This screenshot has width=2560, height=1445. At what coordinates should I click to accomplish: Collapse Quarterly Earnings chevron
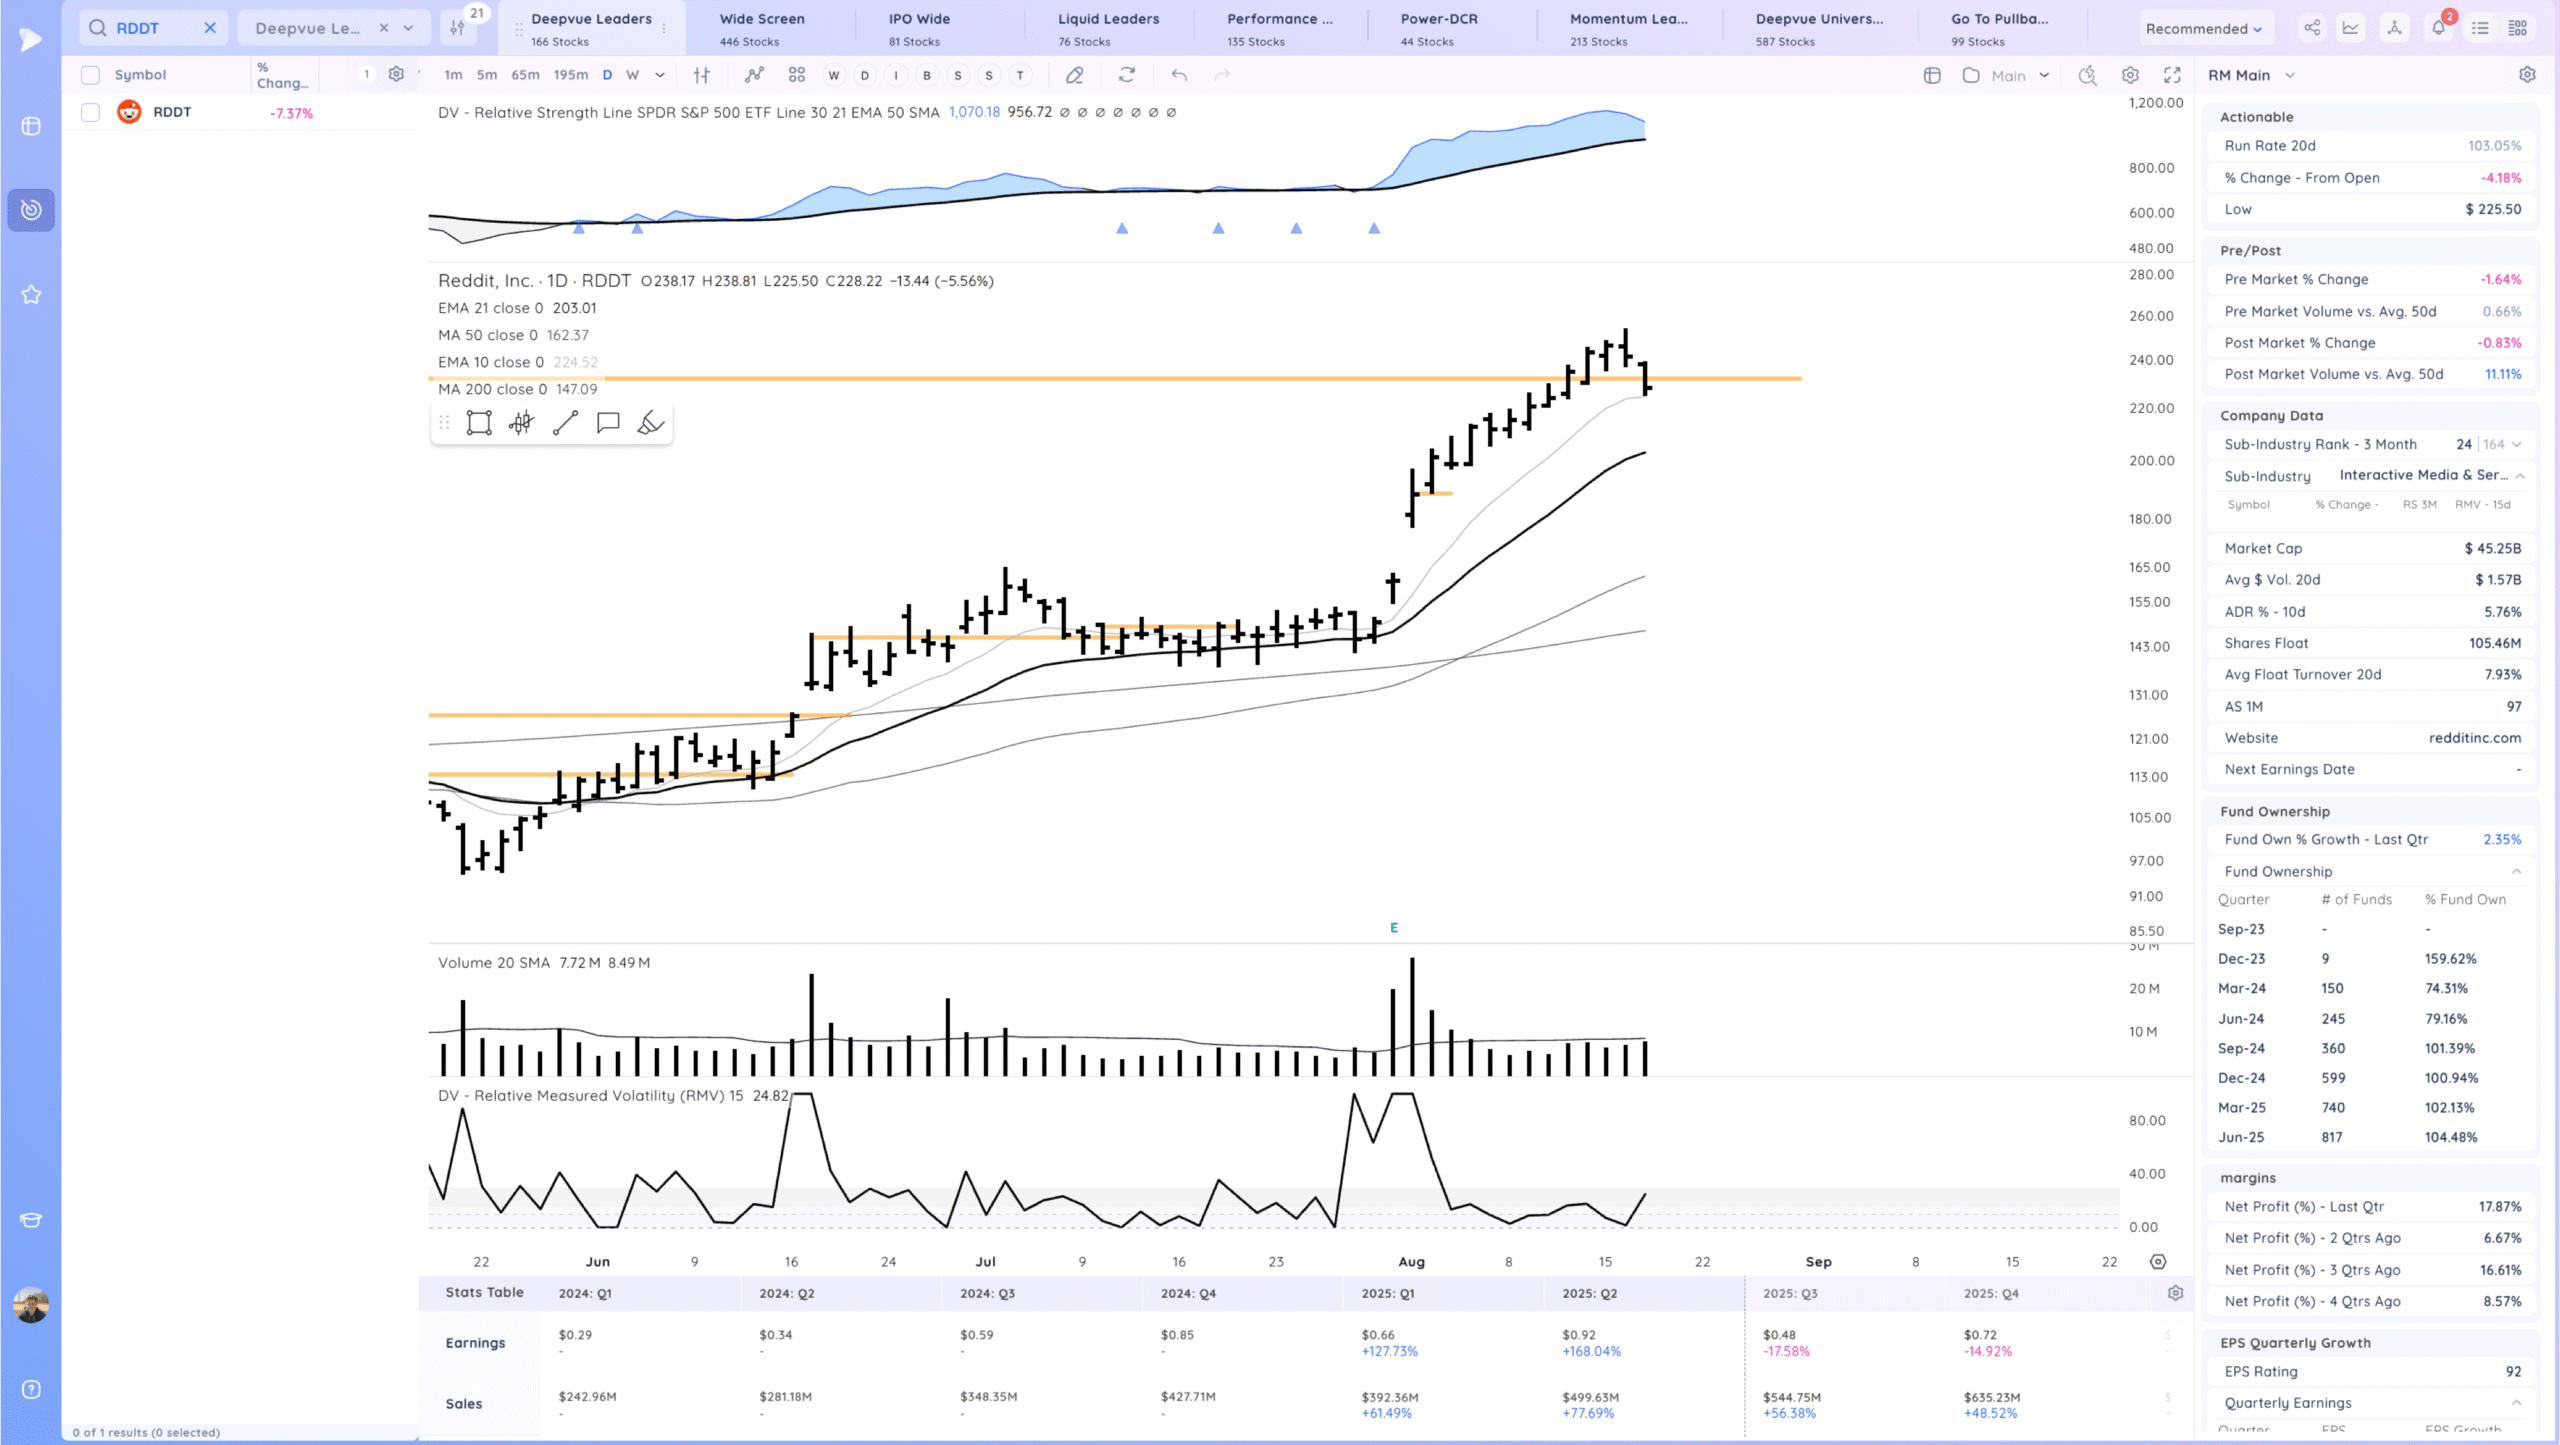[2517, 1403]
